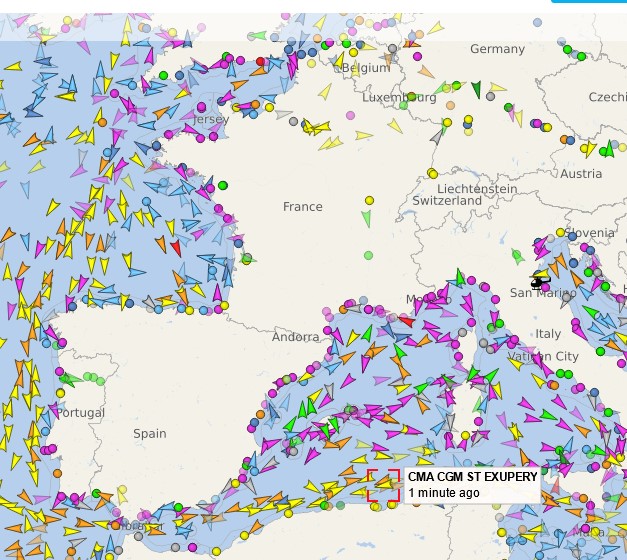Click the pale orange circle east of Luxembourg
The width and height of the screenshot is (627, 560).
pos(450,105)
